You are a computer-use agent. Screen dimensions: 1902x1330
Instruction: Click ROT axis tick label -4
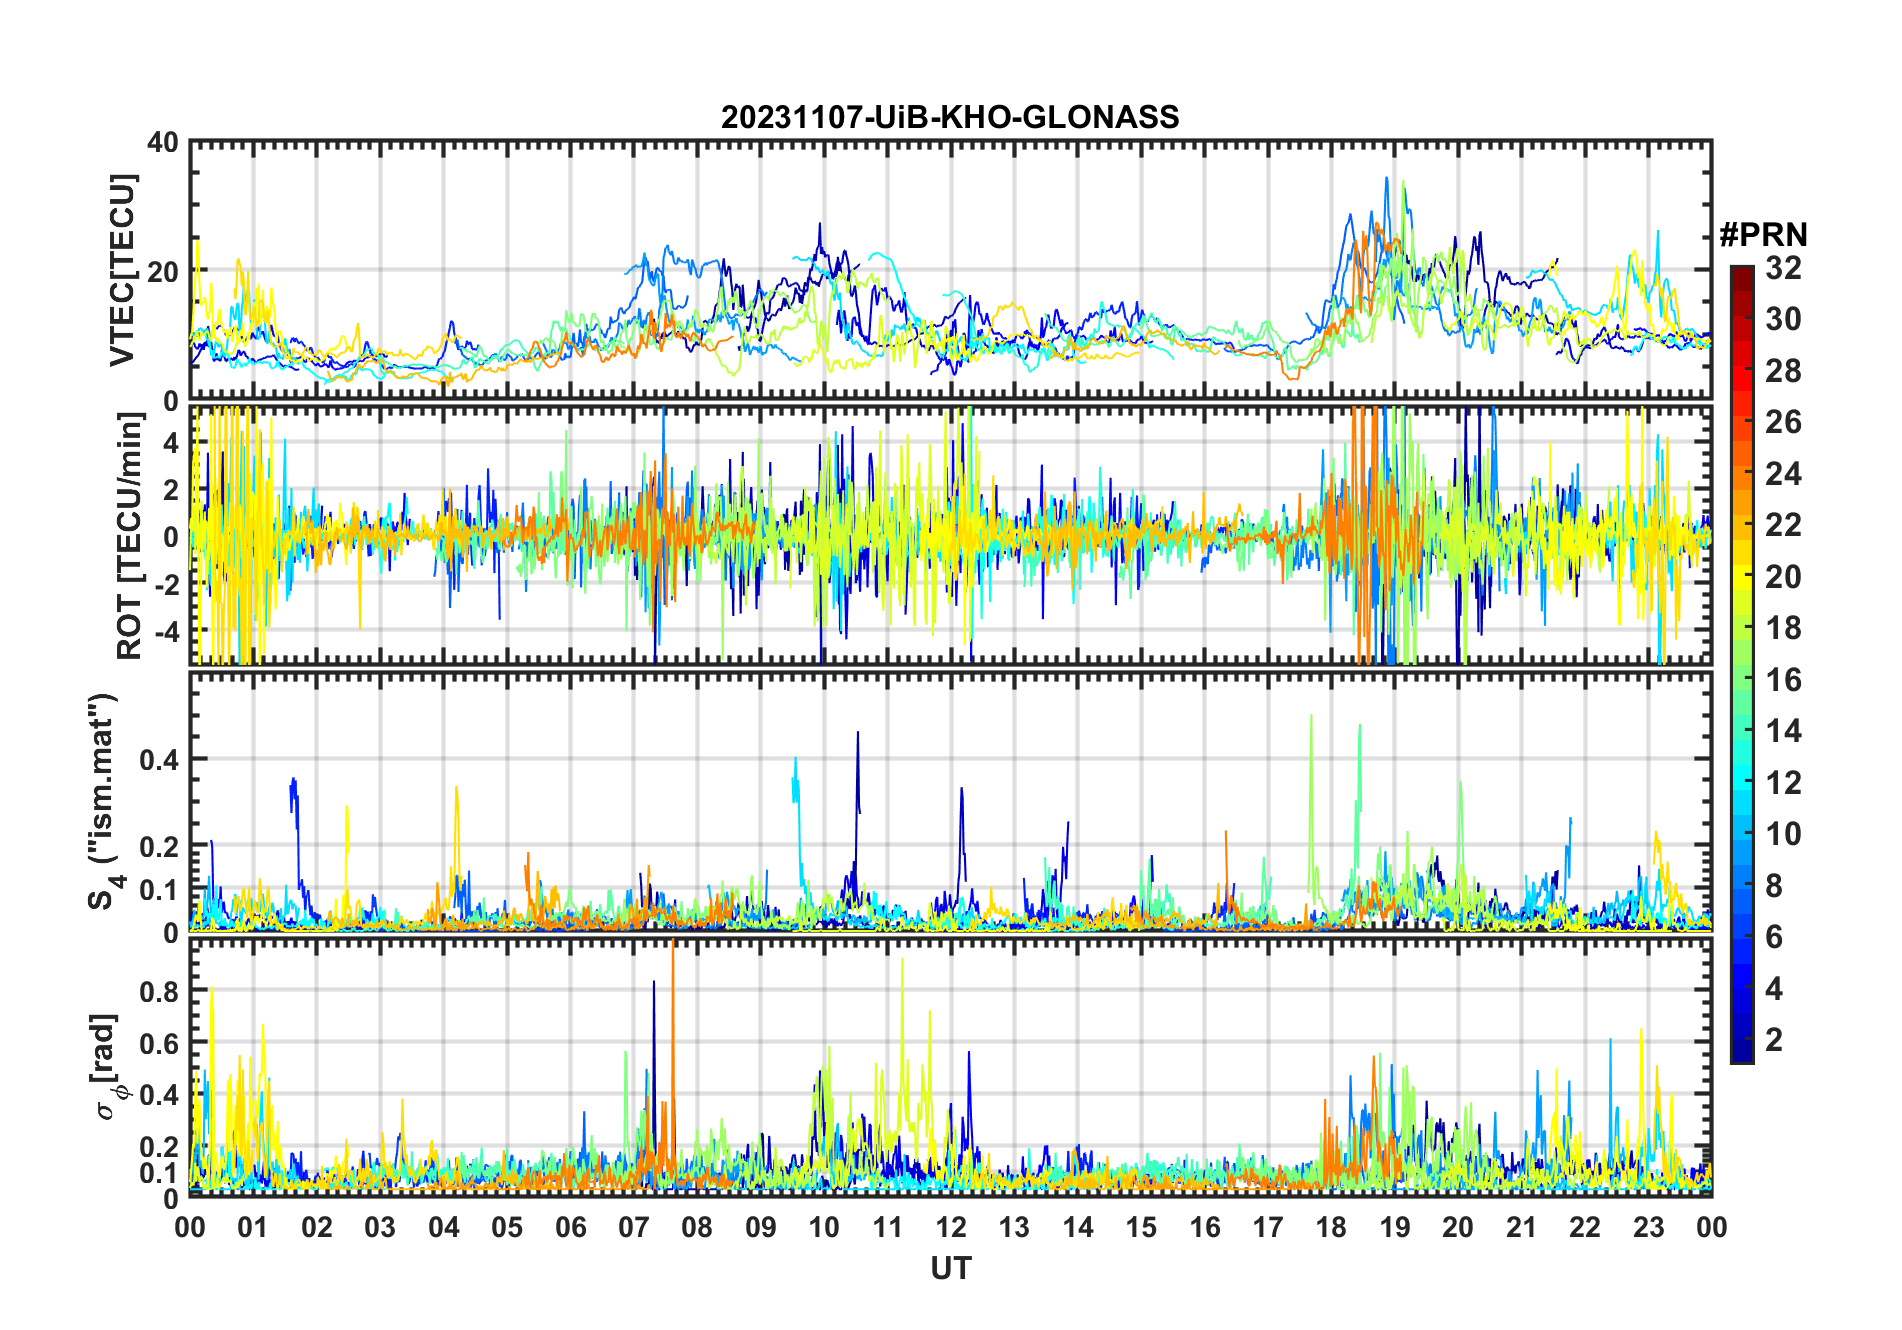pos(166,631)
